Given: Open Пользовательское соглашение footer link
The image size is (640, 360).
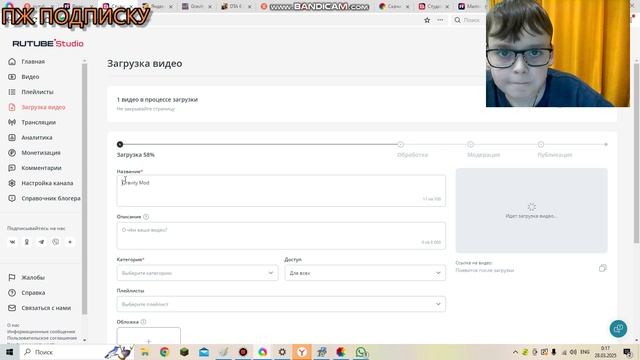Looking at the screenshot, I should coord(42,338).
